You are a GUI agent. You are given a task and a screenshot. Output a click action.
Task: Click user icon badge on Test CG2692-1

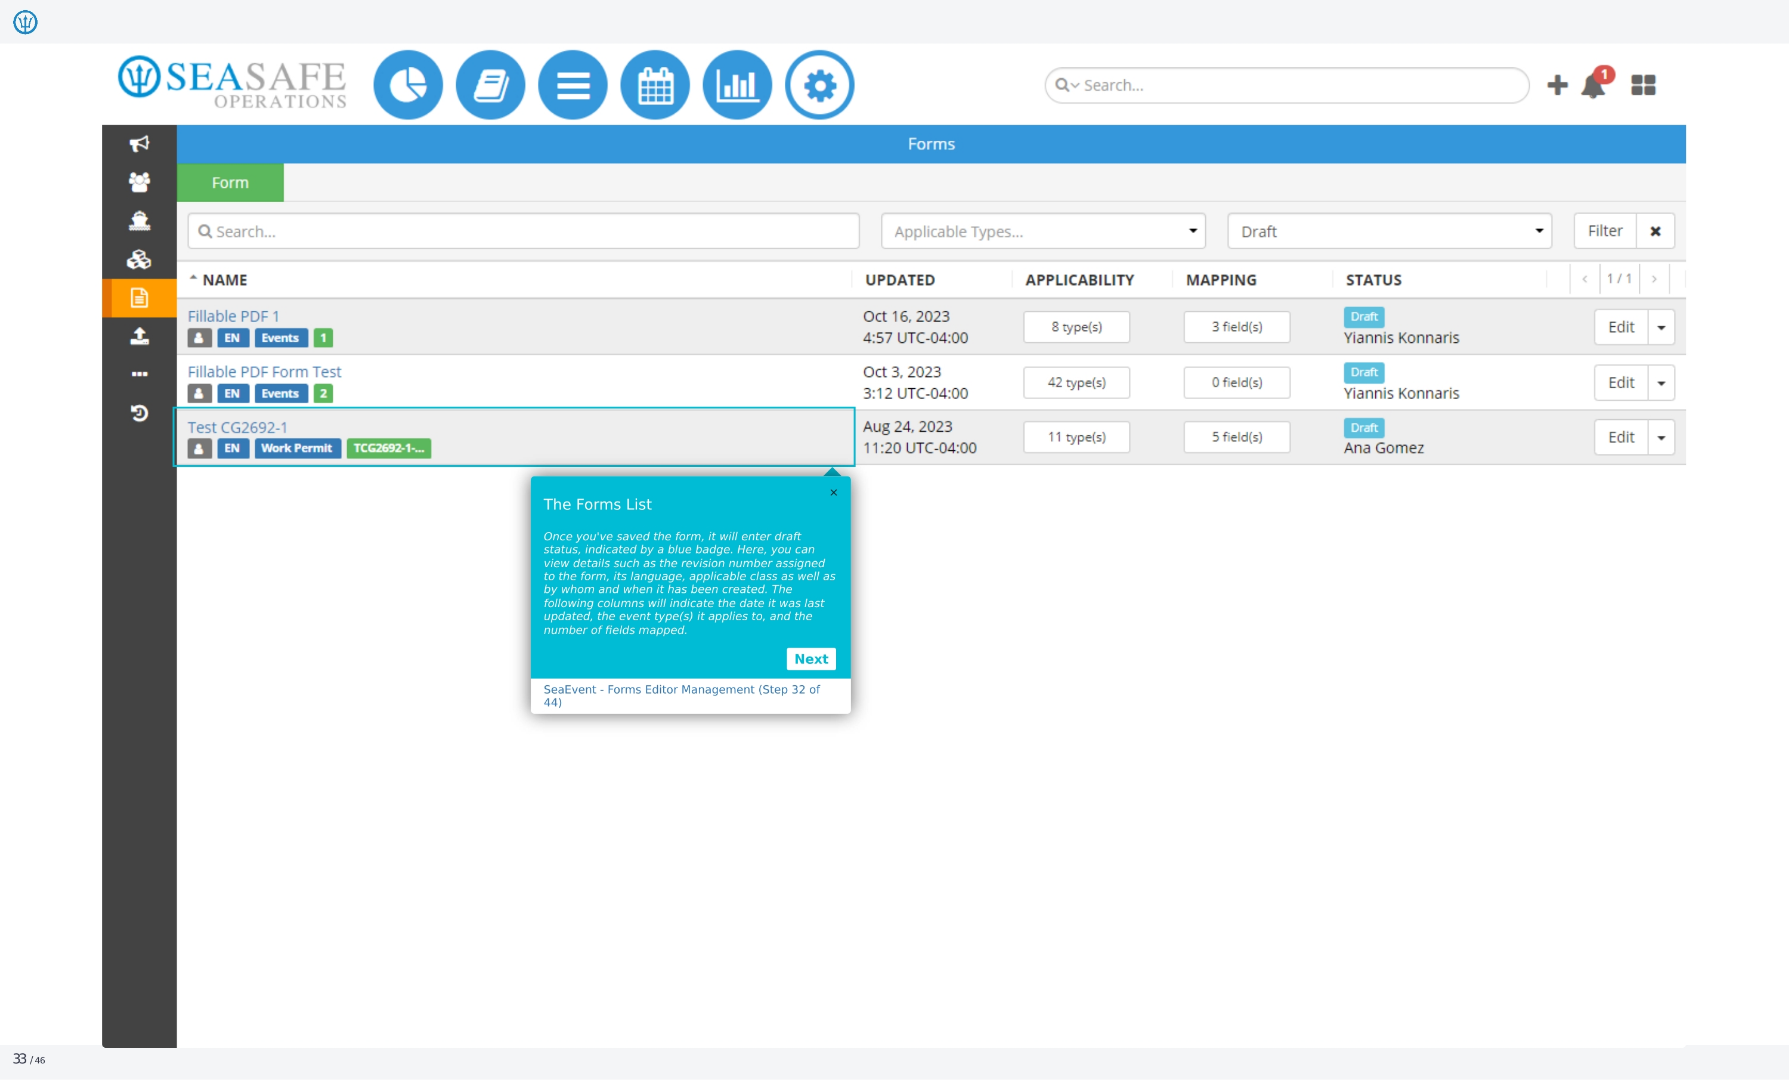tap(200, 448)
